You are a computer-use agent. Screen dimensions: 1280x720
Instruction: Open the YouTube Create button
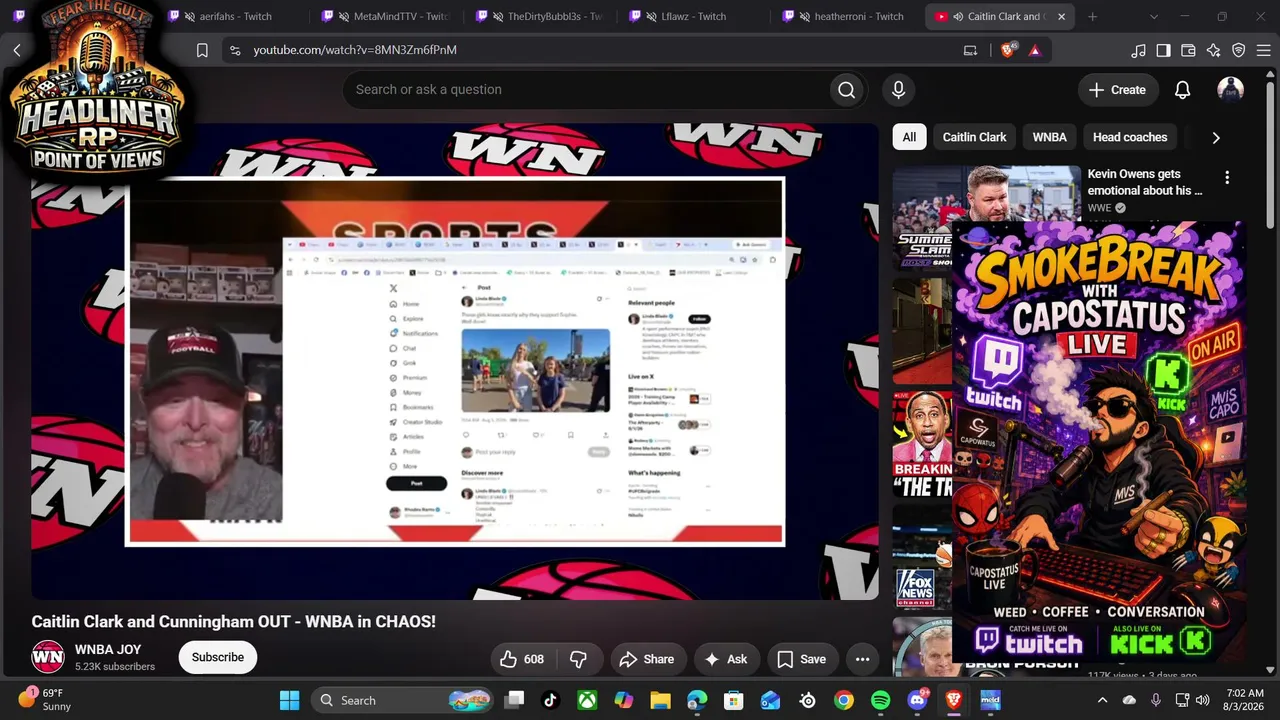coord(1118,90)
